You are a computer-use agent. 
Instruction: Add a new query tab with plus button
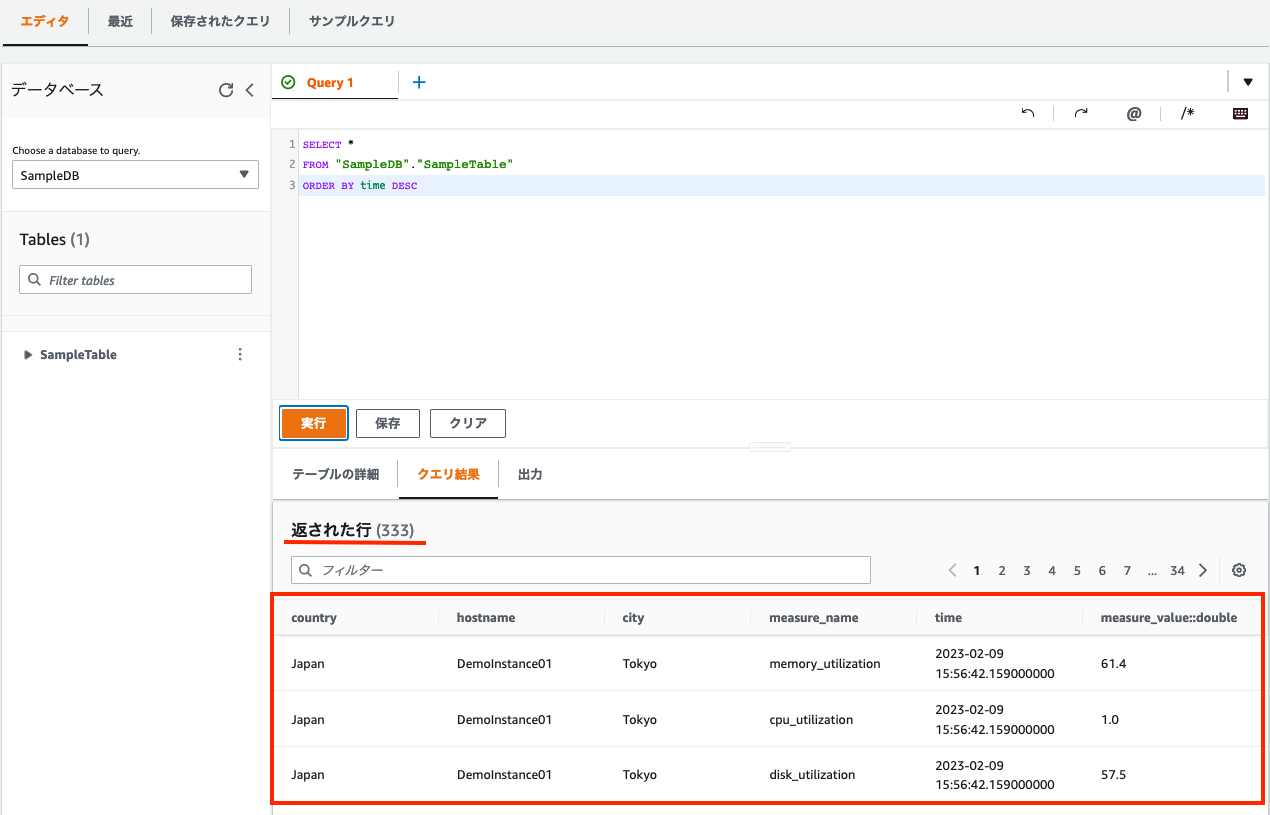[418, 82]
